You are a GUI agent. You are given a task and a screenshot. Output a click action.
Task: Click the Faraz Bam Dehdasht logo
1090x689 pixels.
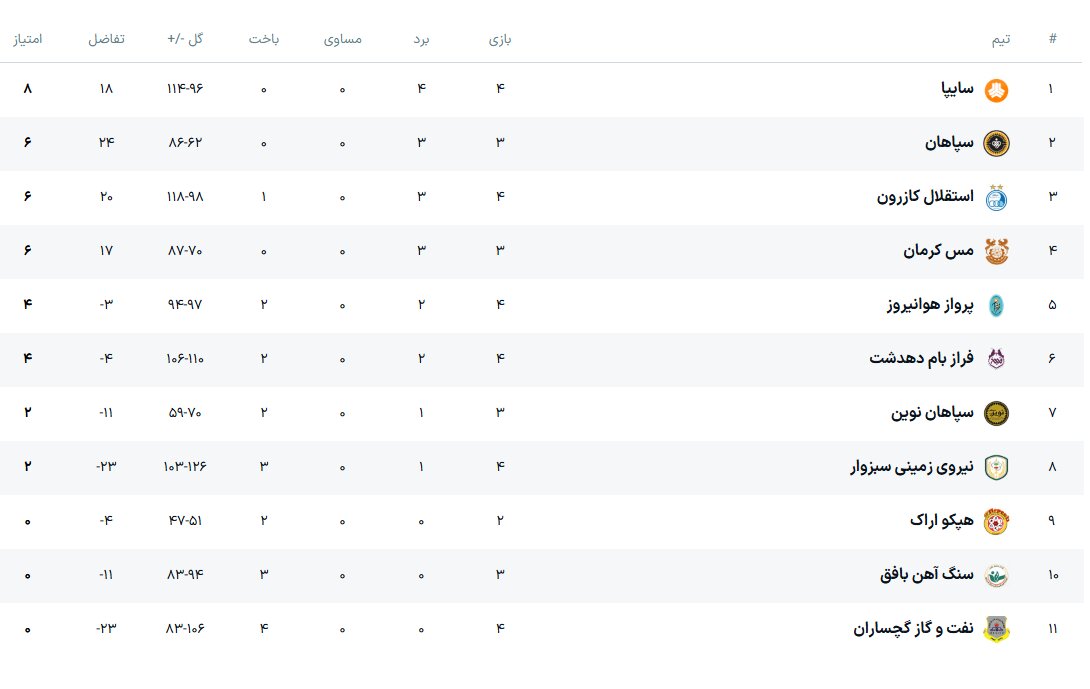(996, 359)
